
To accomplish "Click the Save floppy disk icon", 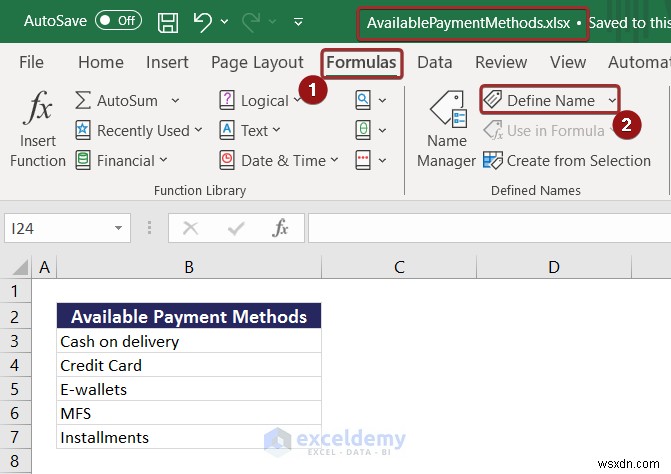I will 168,22.
